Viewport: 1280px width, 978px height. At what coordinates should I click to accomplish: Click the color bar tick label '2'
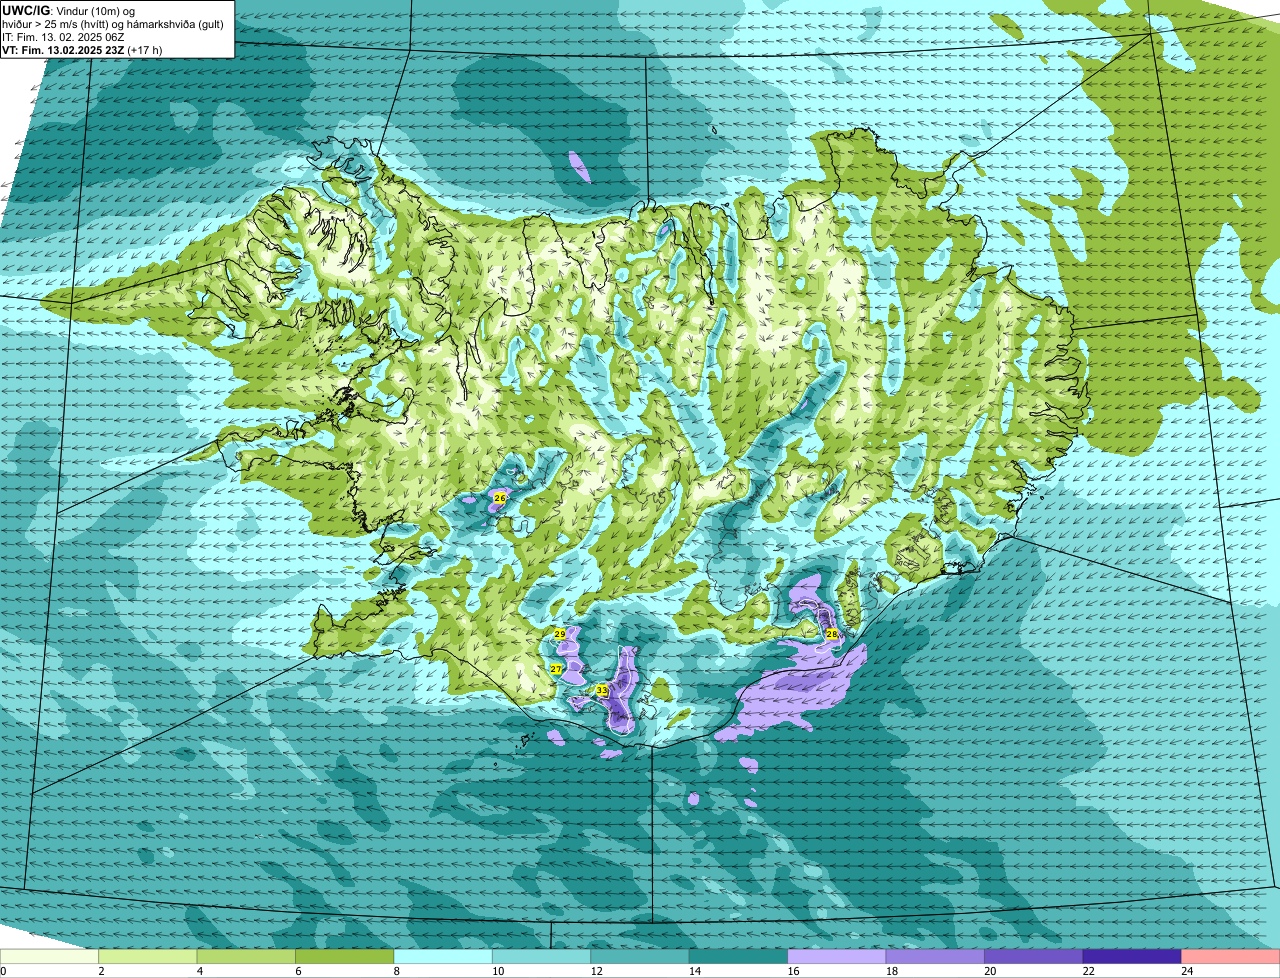click(101, 971)
